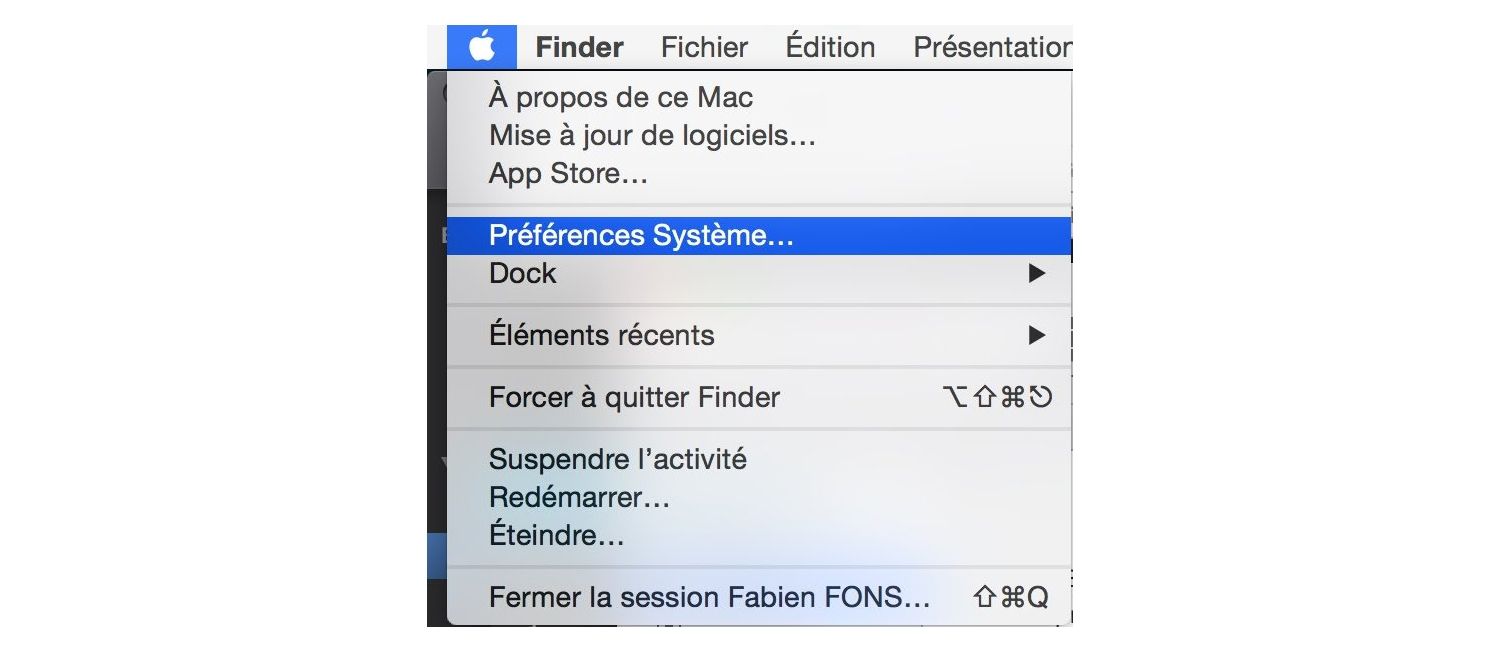
Task: Choose Suspendre l'activité
Action: [x=617, y=458]
